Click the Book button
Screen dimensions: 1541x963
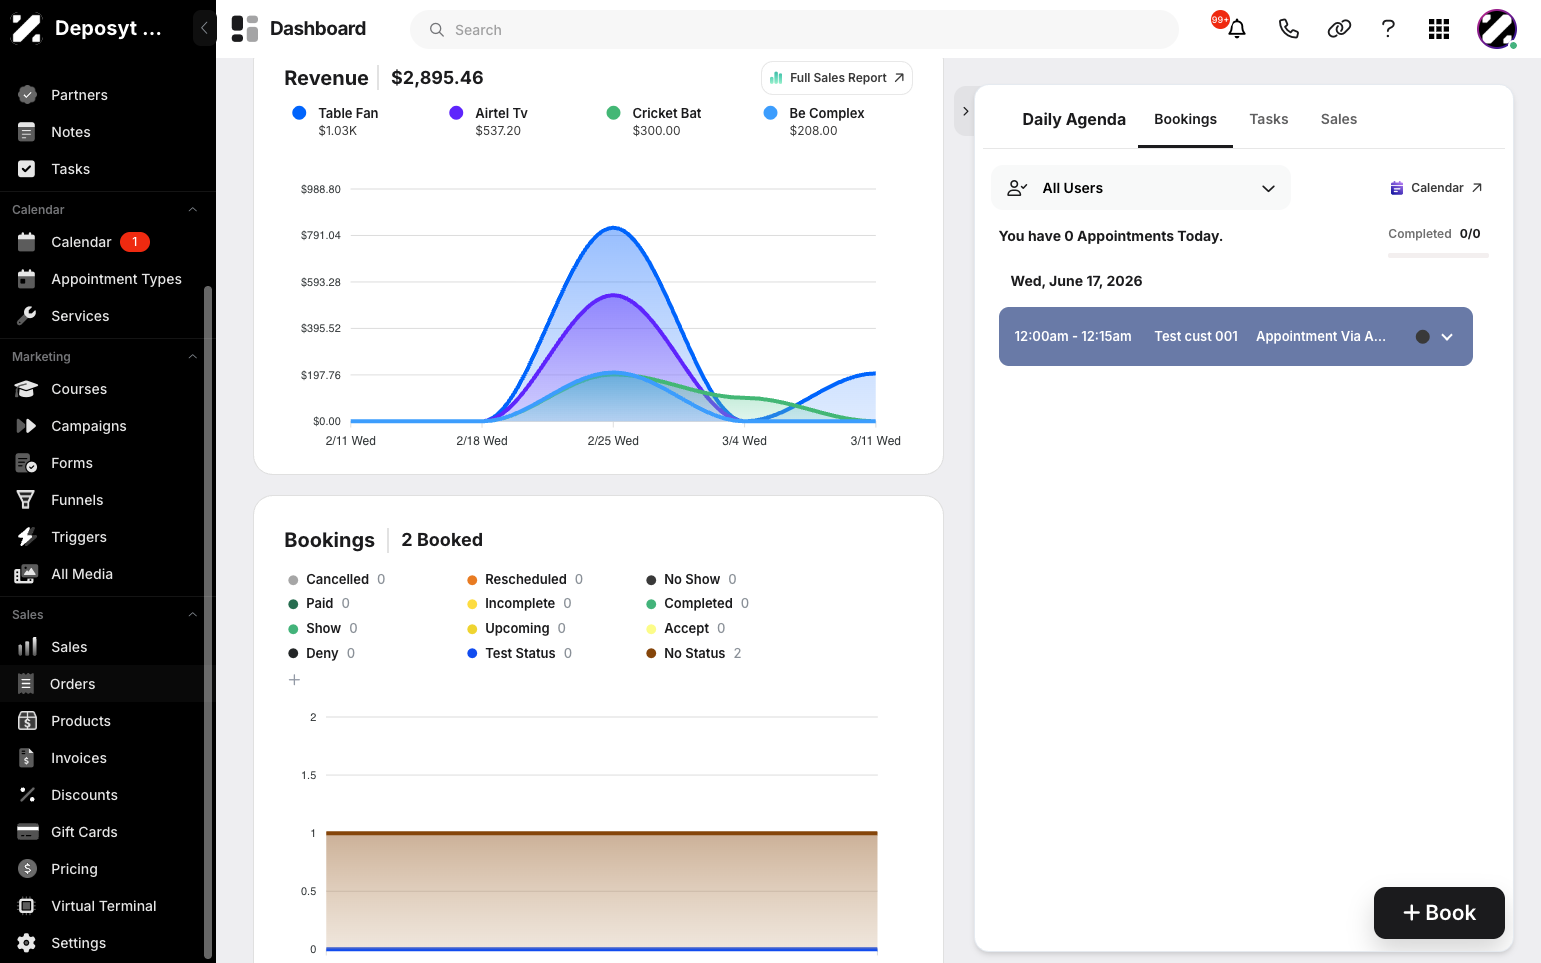(1439, 913)
